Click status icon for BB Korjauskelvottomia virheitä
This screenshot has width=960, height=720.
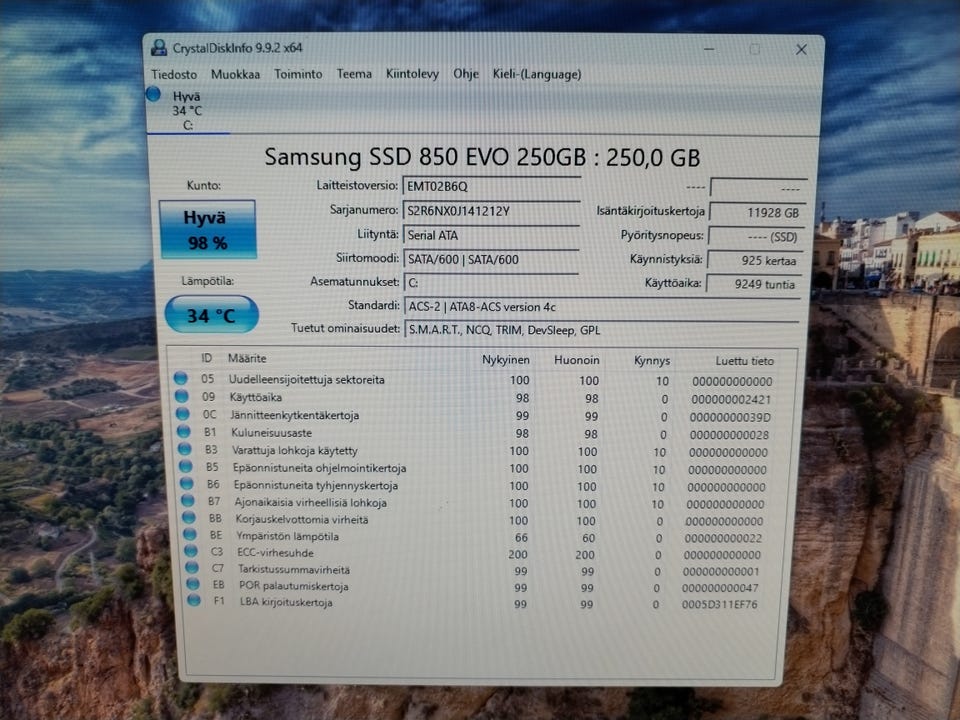190,518
